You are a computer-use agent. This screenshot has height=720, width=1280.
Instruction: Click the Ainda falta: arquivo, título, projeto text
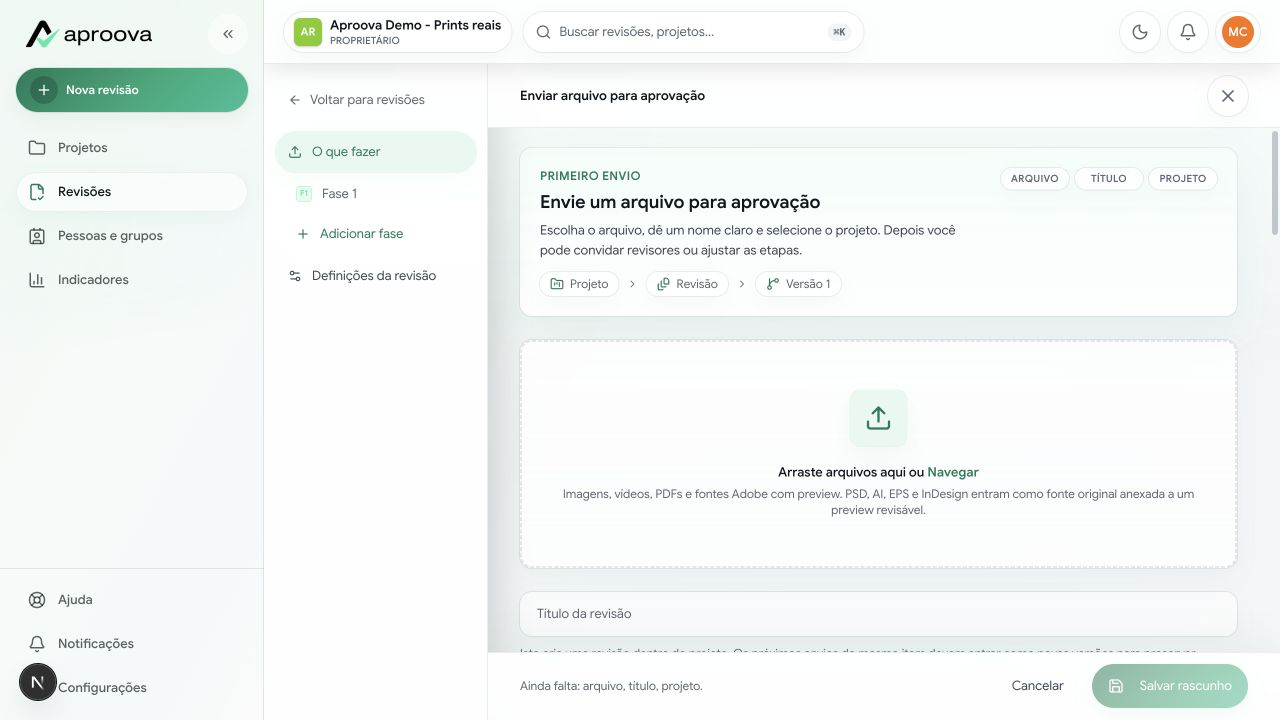[611, 686]
